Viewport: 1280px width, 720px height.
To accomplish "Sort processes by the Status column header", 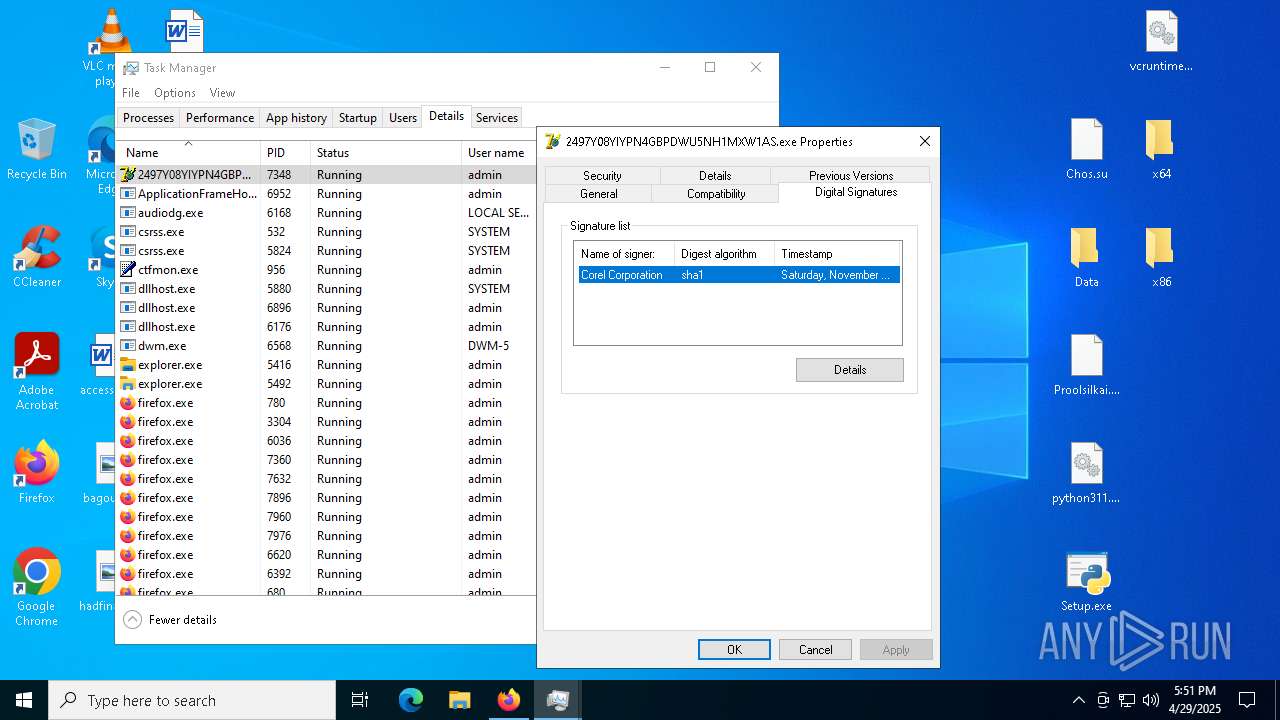I will click(x=385, y=153).
